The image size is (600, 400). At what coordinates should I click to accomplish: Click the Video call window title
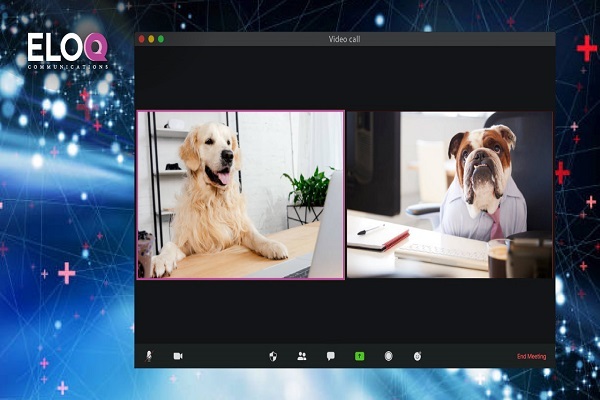click(345, 39)
